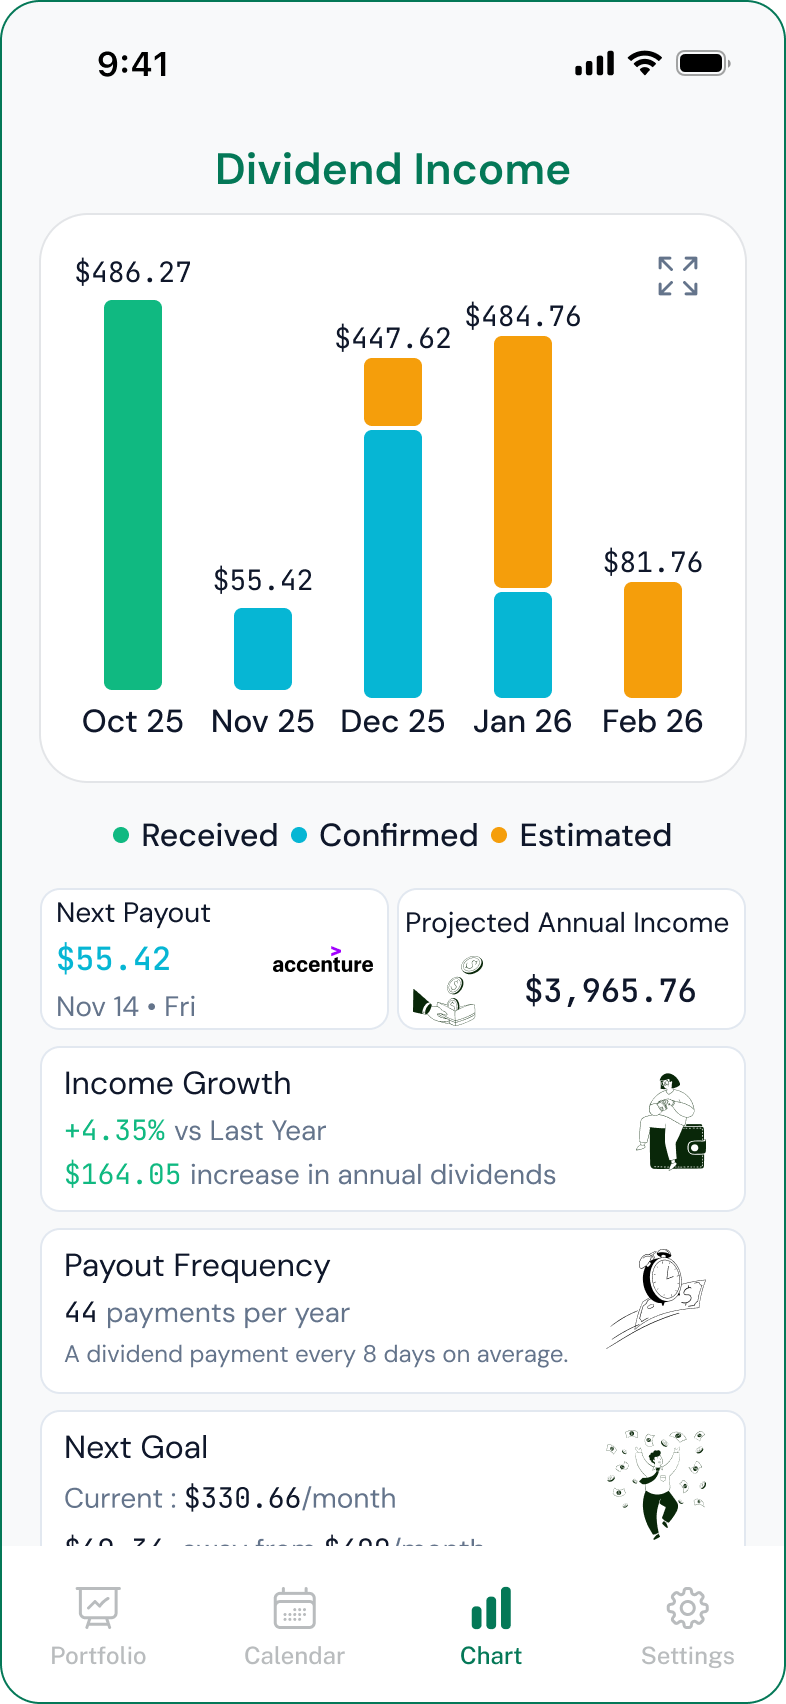
Task: Toggle the Received legend item
Action: point(196,835)
